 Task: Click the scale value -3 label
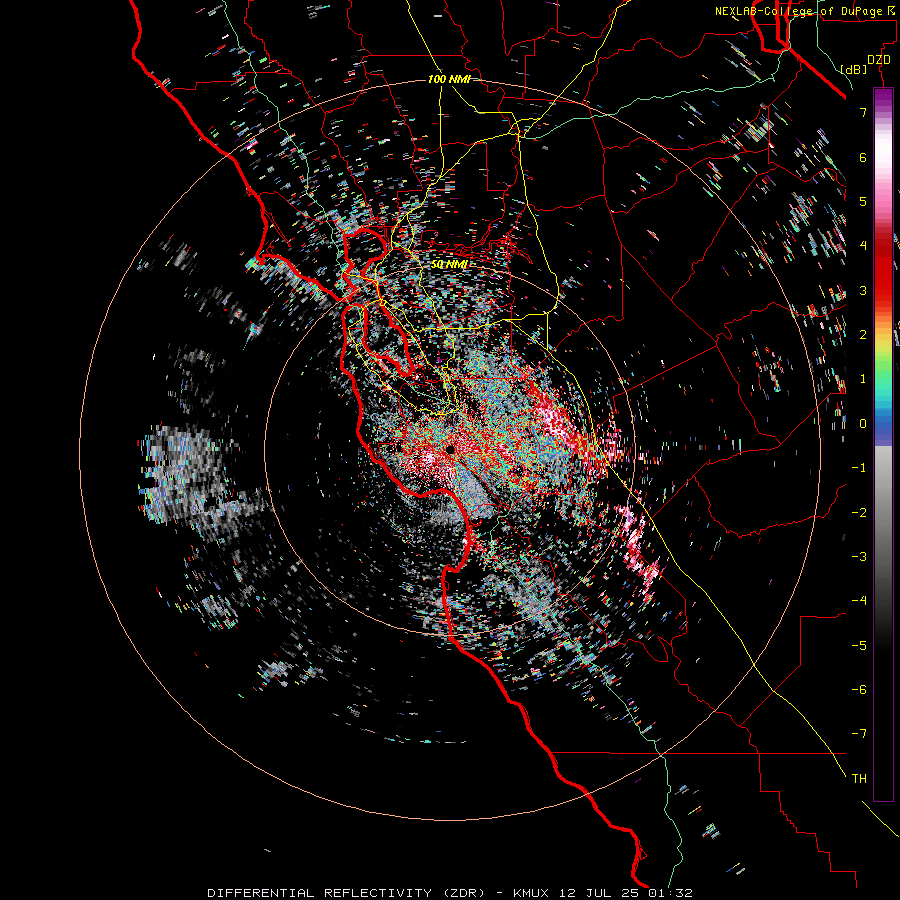click(859, 557)
